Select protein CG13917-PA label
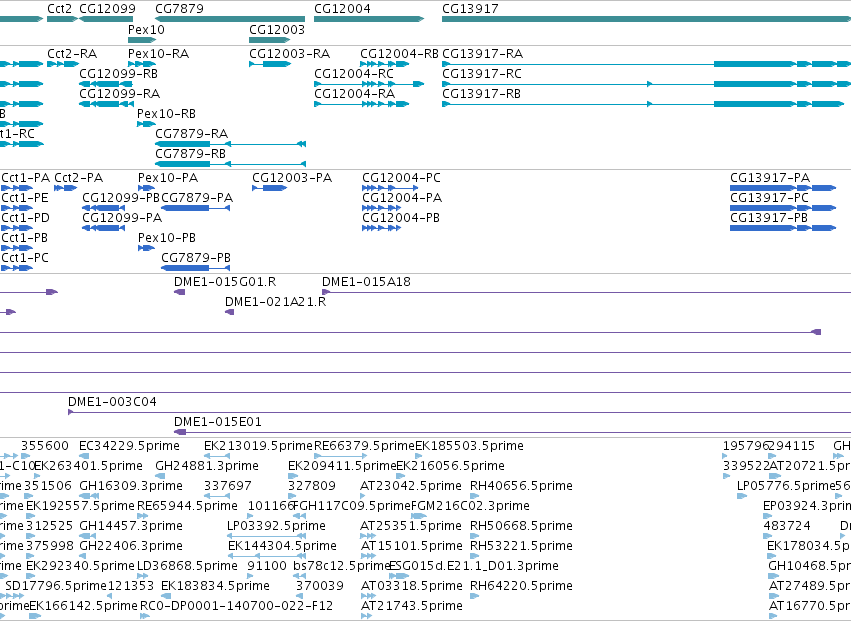Screen dimensions: 851x621 point(770,178)
